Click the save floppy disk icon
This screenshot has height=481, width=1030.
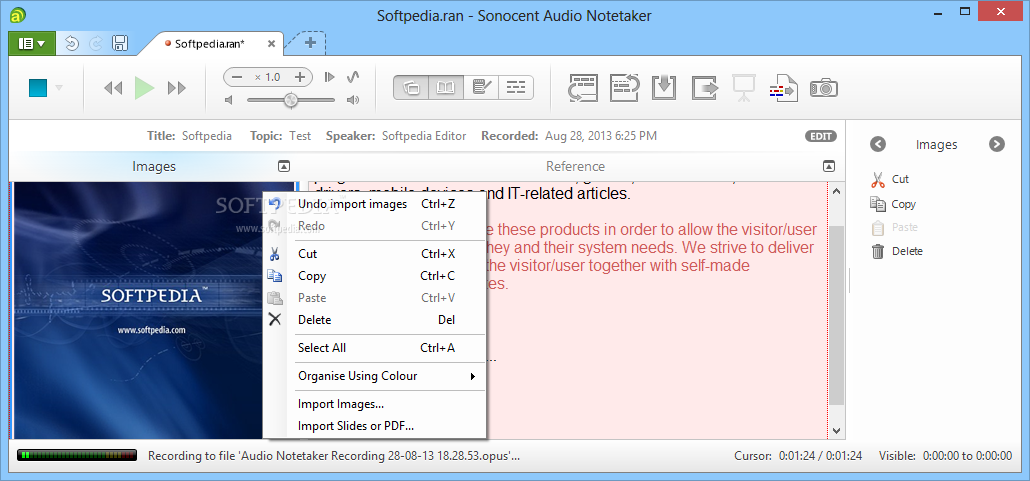(x=120, y=43)
